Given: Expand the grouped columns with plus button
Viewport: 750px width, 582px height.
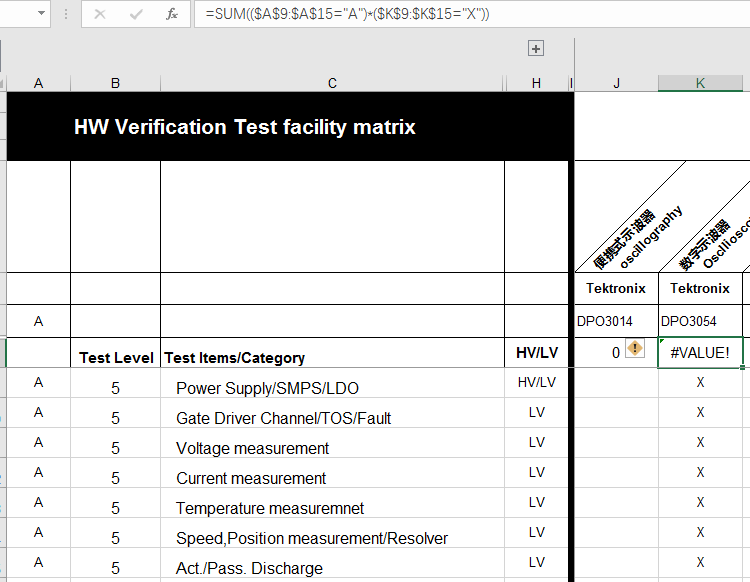Looking at the screenshot, I should click(536, 48).
